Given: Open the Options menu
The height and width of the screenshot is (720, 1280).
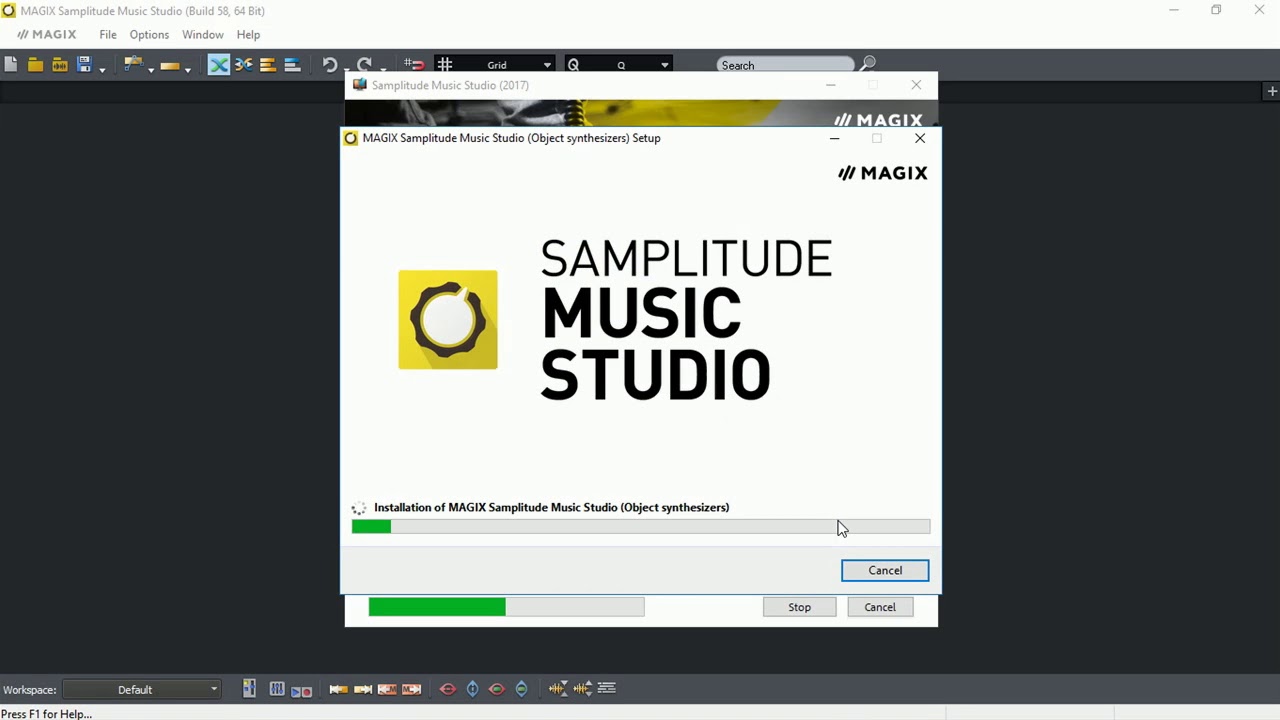Looking at the screenshot, I should coord(149,34).
